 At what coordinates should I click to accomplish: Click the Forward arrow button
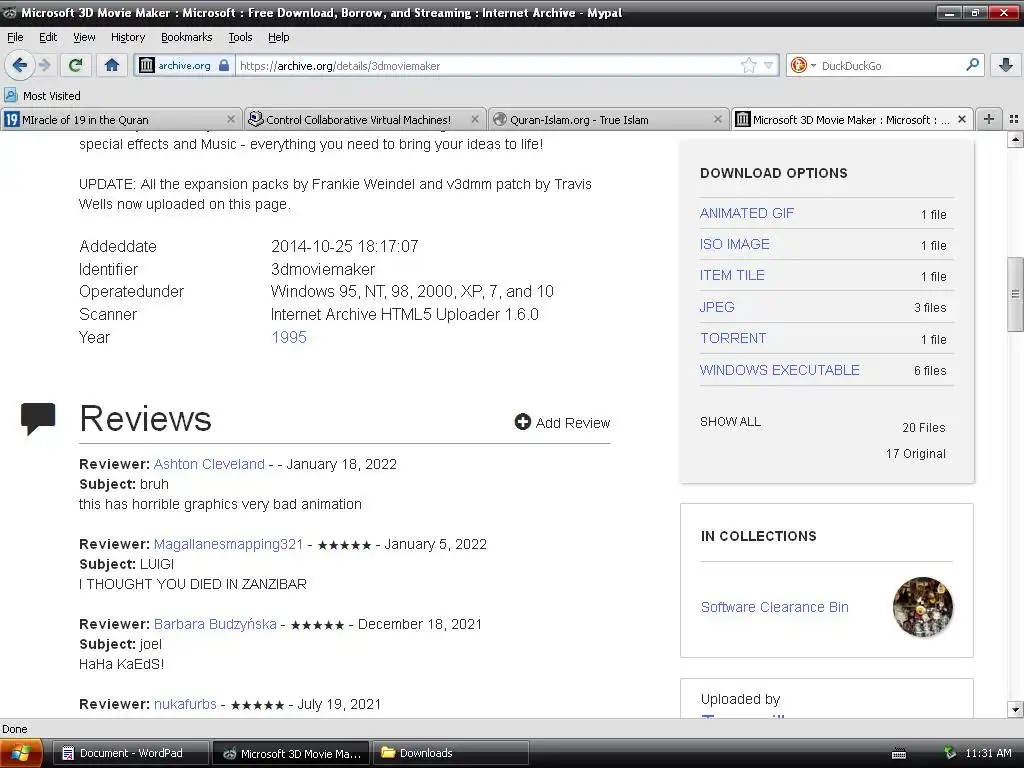tap(44, 65)
